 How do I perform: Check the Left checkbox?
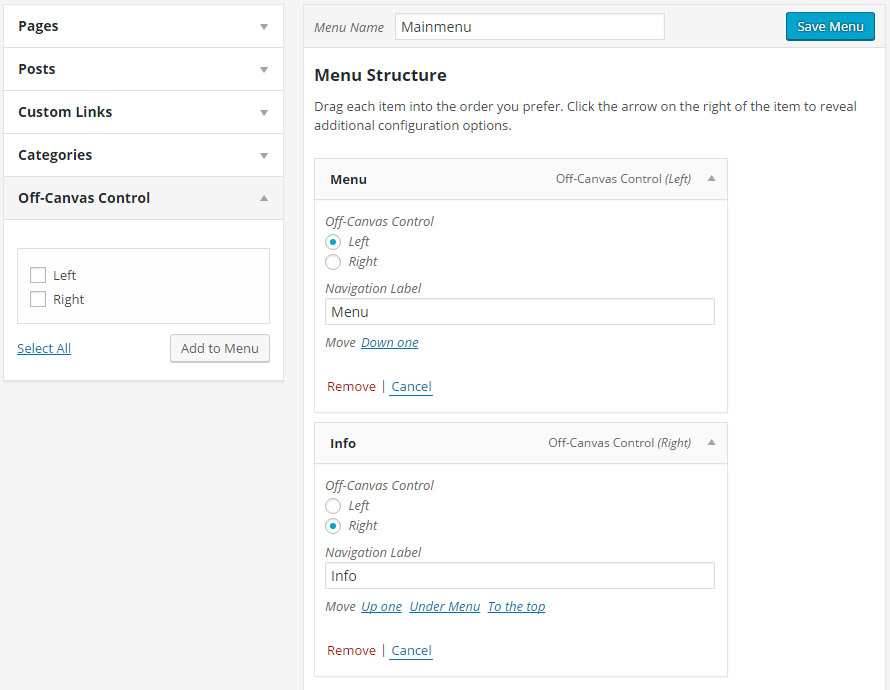(38, 275)
